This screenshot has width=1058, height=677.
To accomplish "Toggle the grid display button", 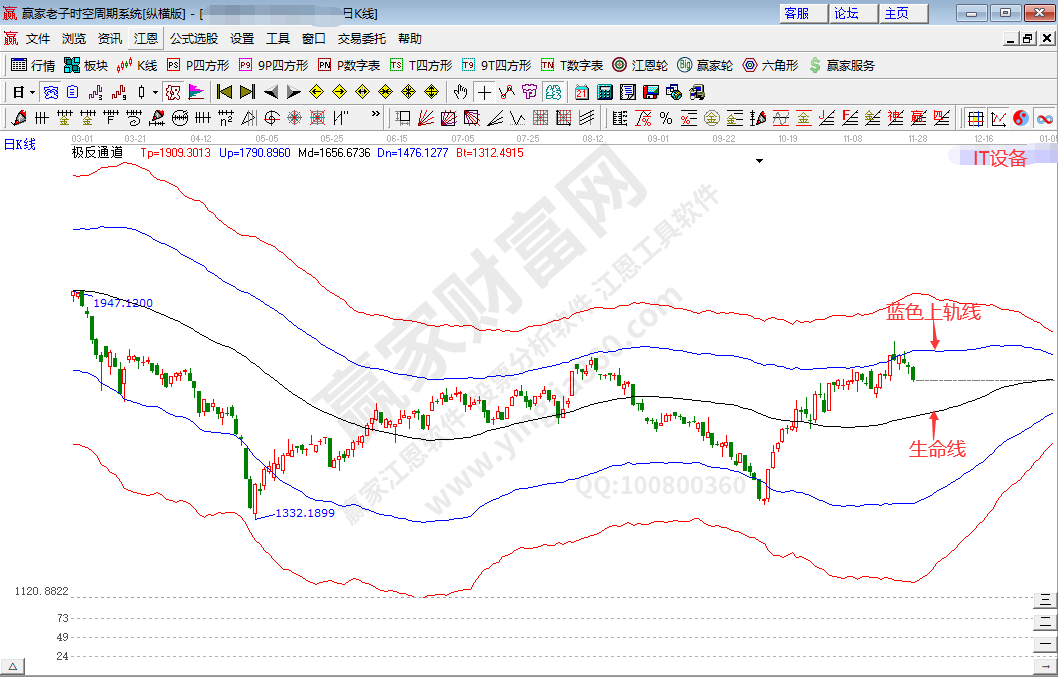I will (x=974, y=118).
